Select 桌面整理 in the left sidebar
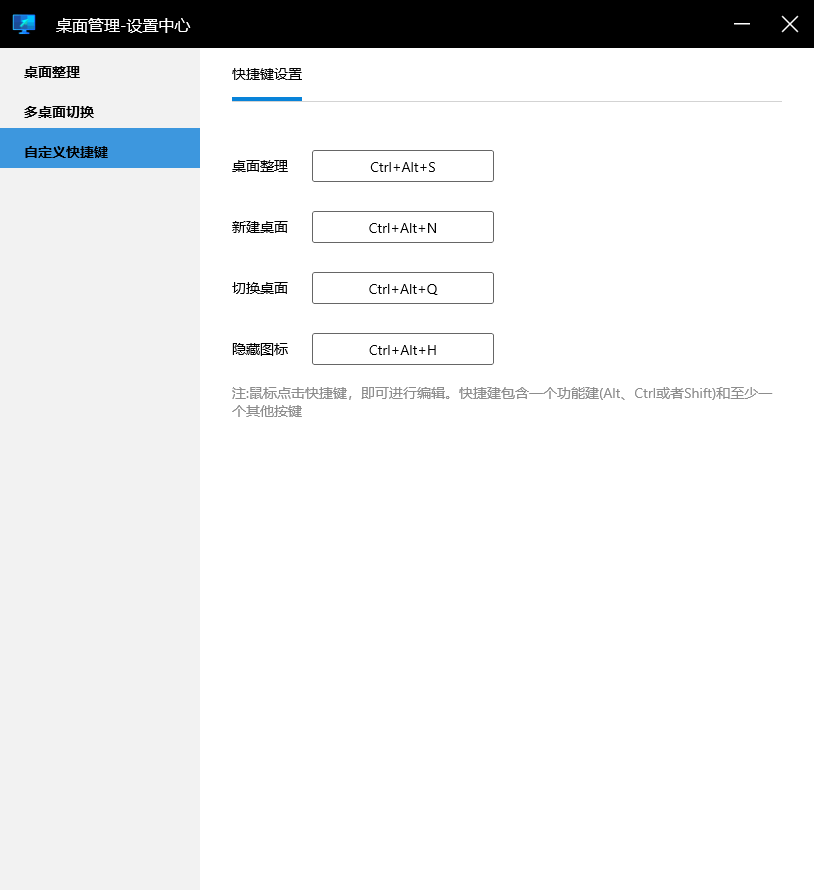The image size is (814, 890). coord(52,71)
